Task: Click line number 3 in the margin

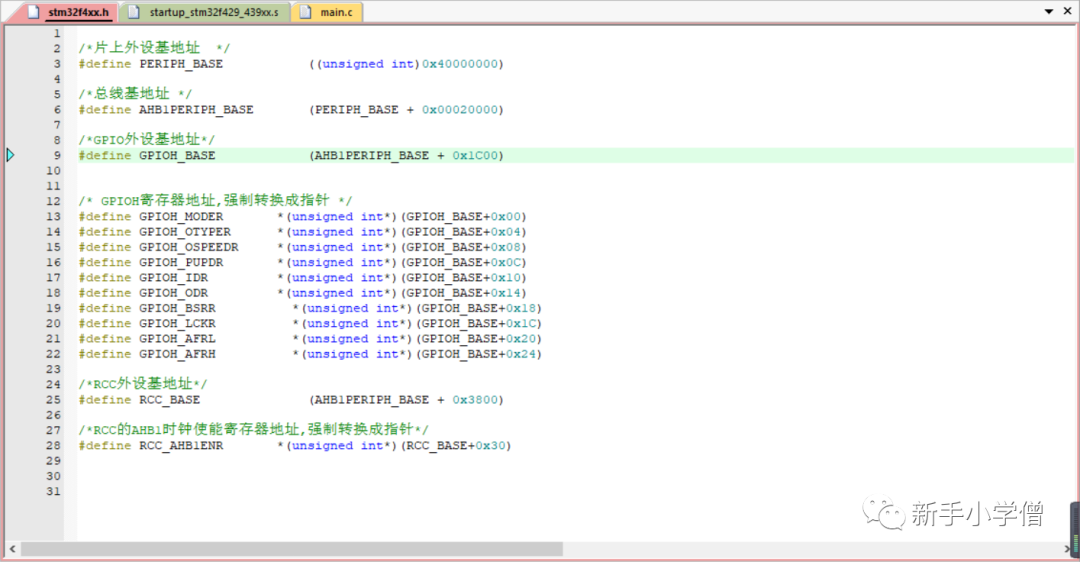Action: pos(57,63)
